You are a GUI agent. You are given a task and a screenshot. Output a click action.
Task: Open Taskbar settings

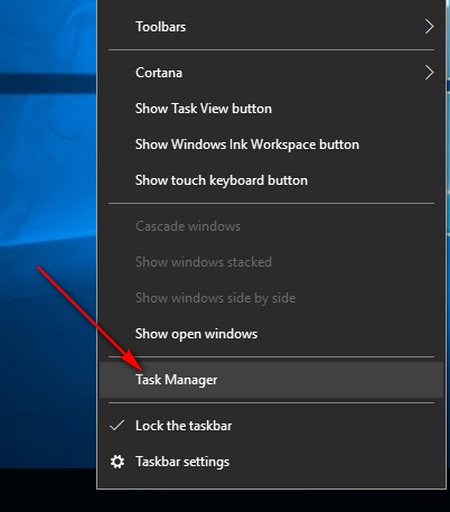tap(272, 462)
